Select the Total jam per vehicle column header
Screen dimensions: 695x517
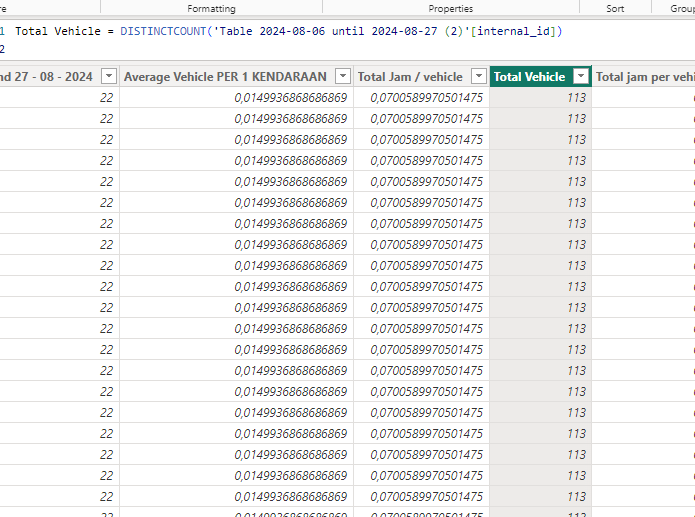tap(644, 77)
